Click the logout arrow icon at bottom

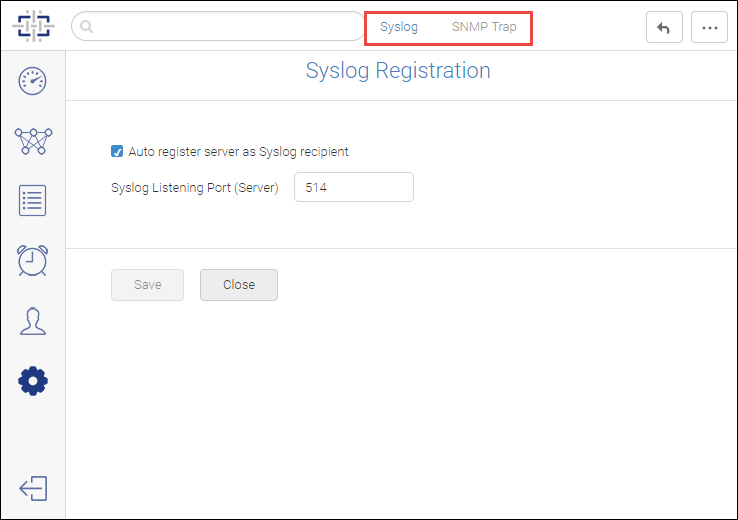click(33, 488)
